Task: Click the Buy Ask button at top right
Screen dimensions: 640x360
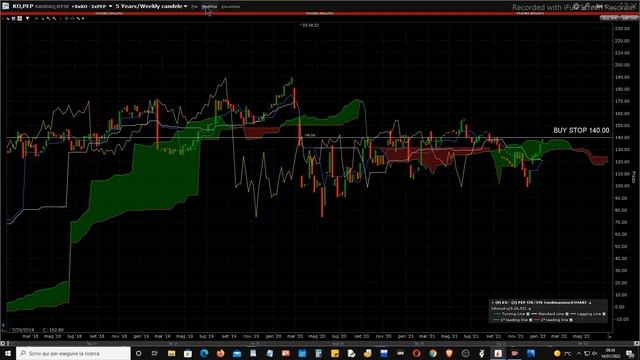Action: coord(609,18)
